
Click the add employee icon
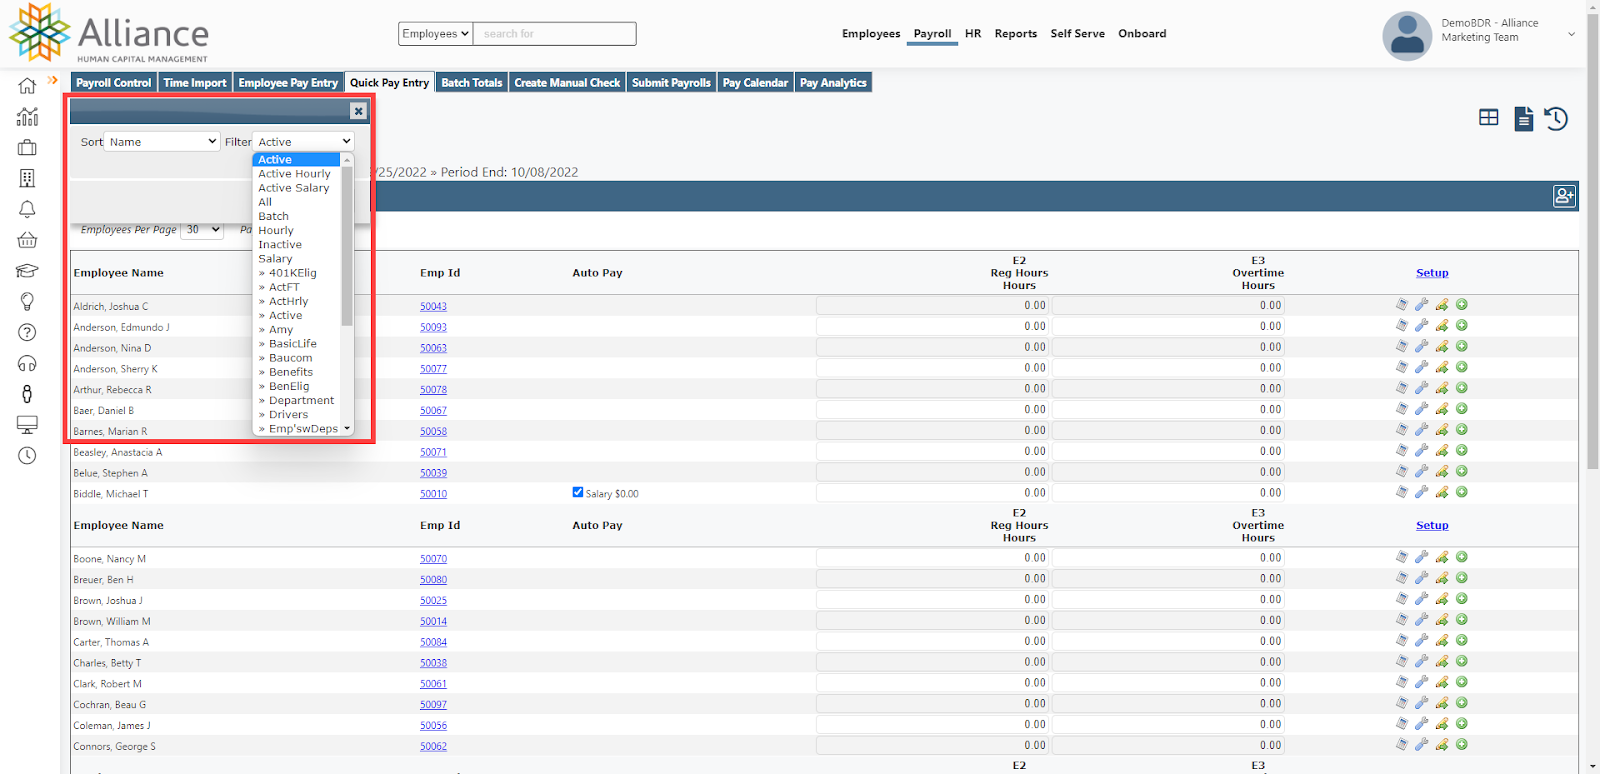pyautogui.click(x=1564, y=196)
